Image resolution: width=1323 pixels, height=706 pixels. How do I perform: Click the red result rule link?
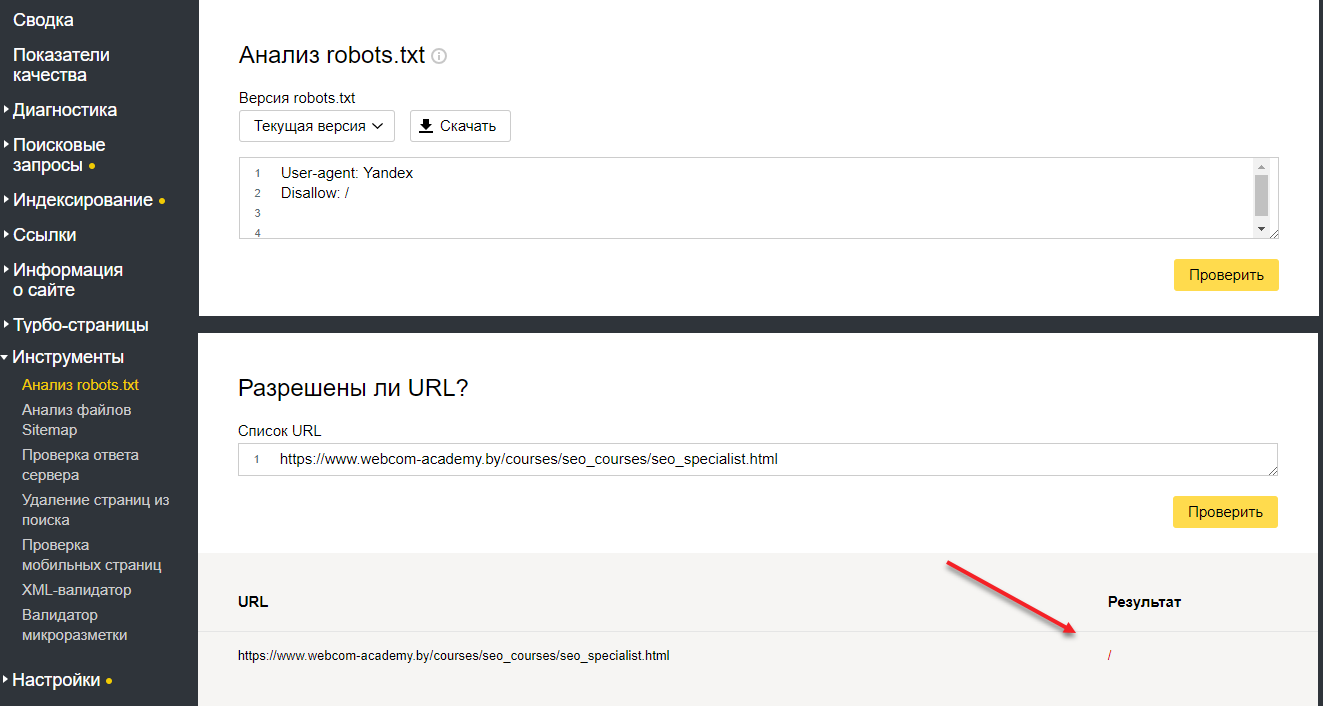pos(1110,656)
